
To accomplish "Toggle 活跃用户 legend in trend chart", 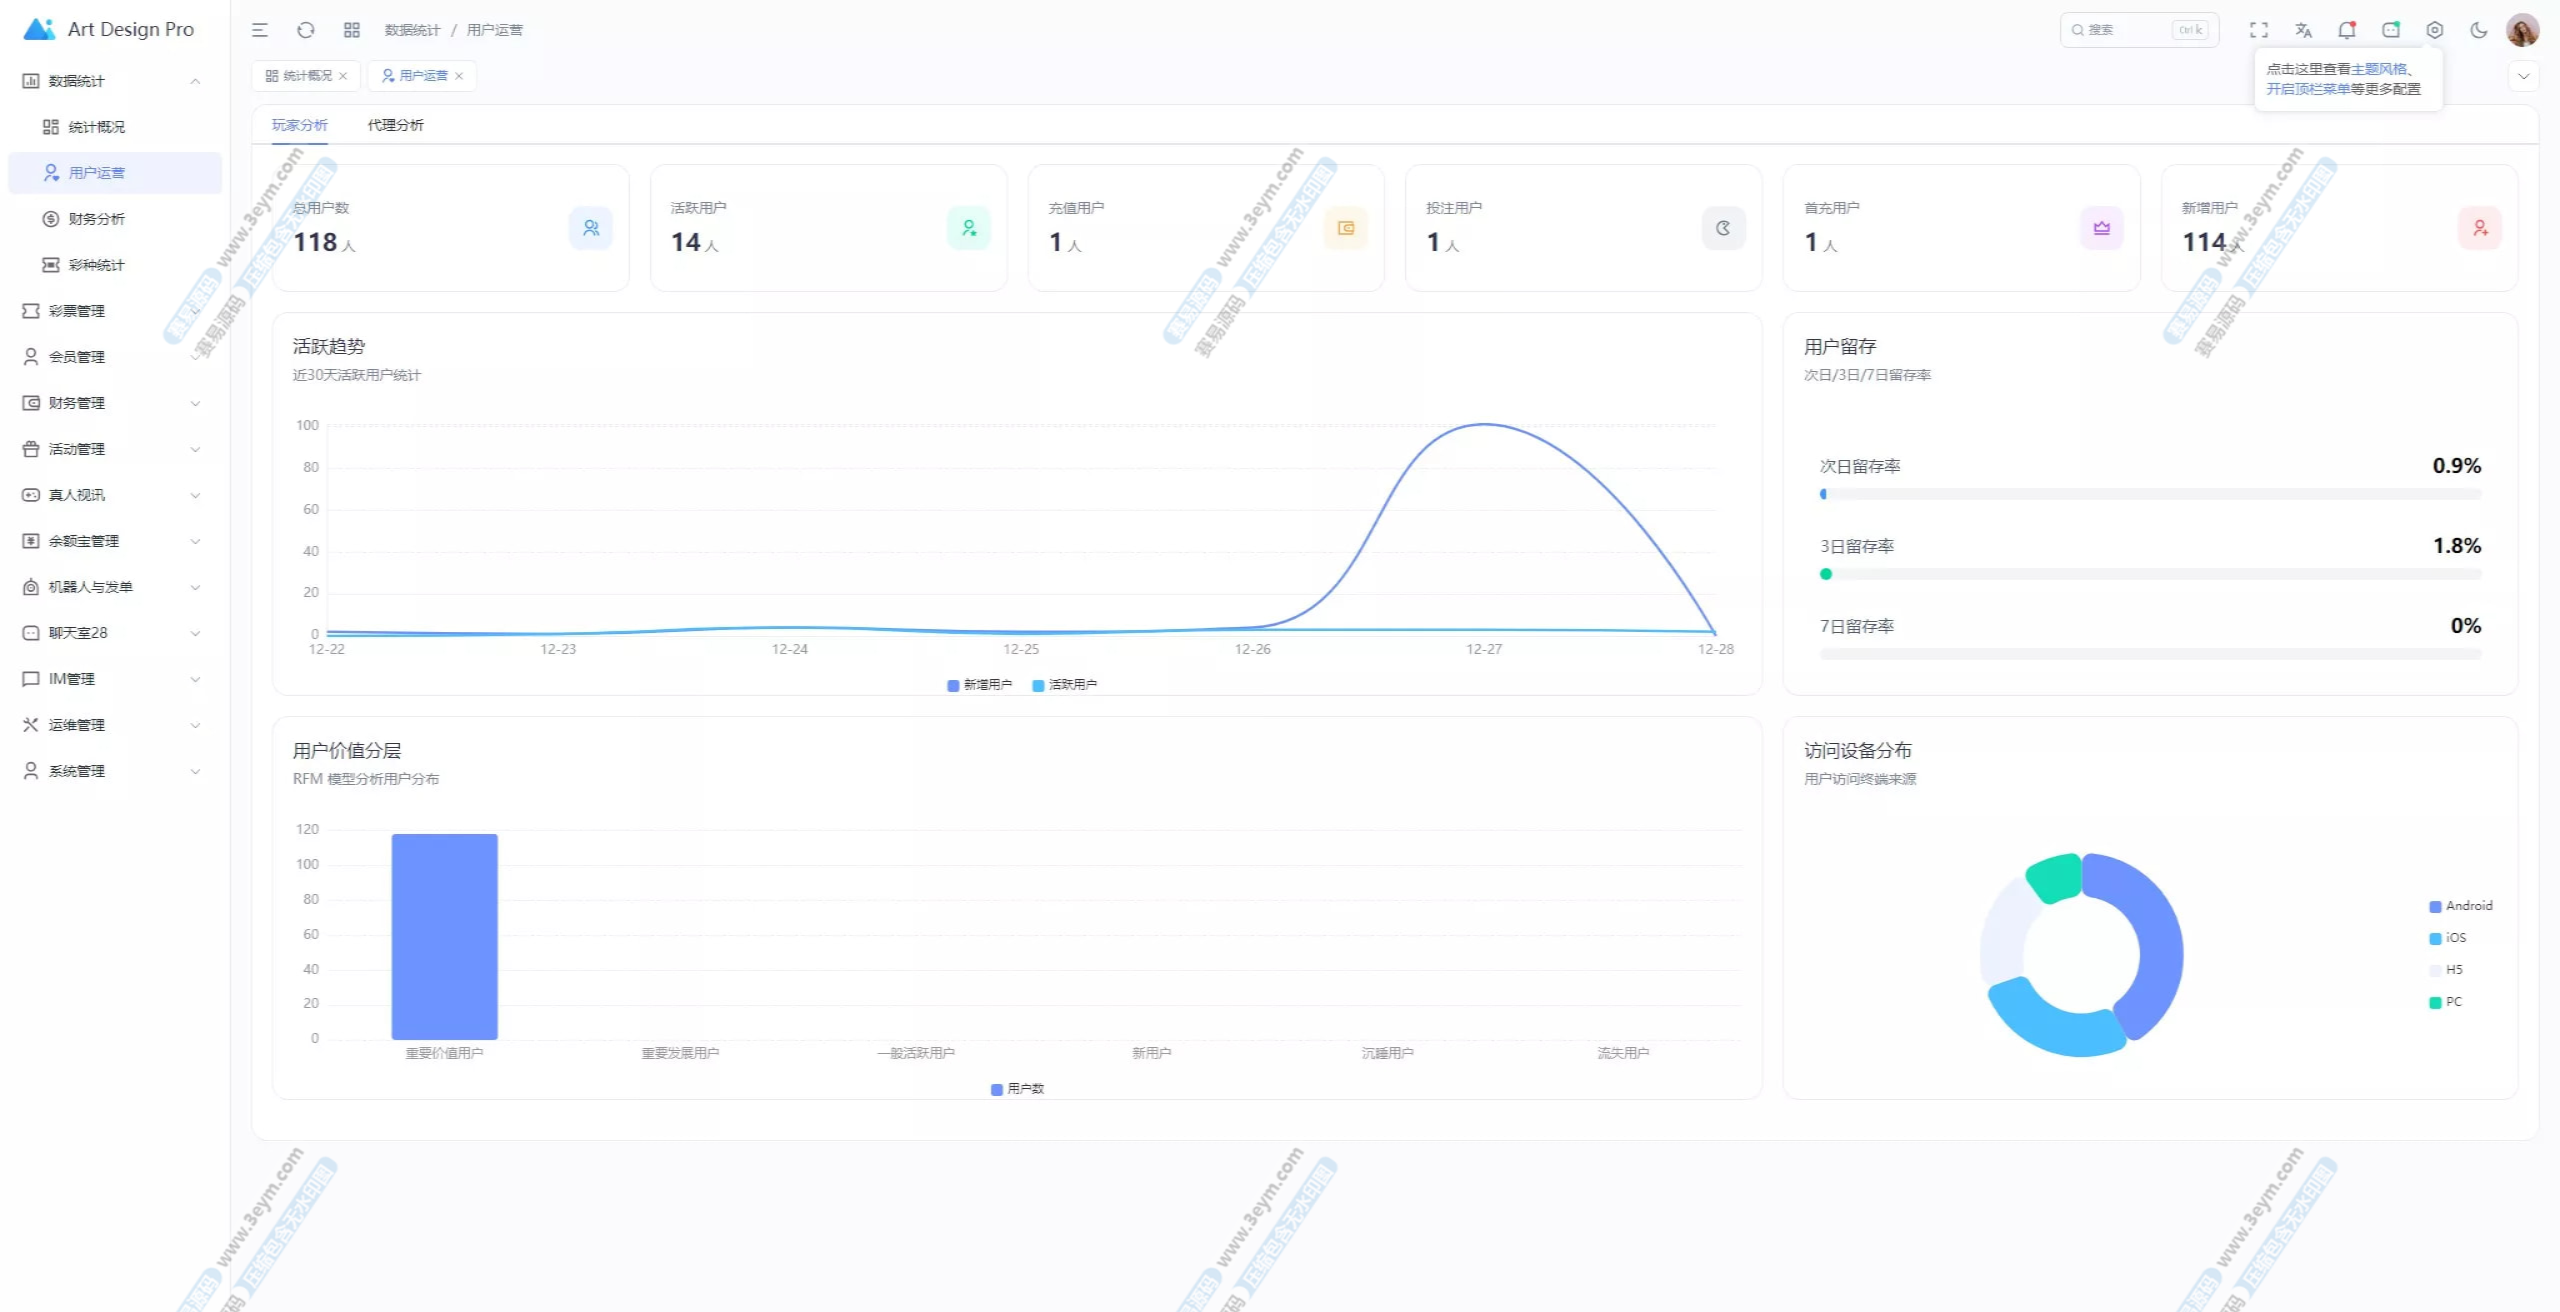I will coord(1064,685).
